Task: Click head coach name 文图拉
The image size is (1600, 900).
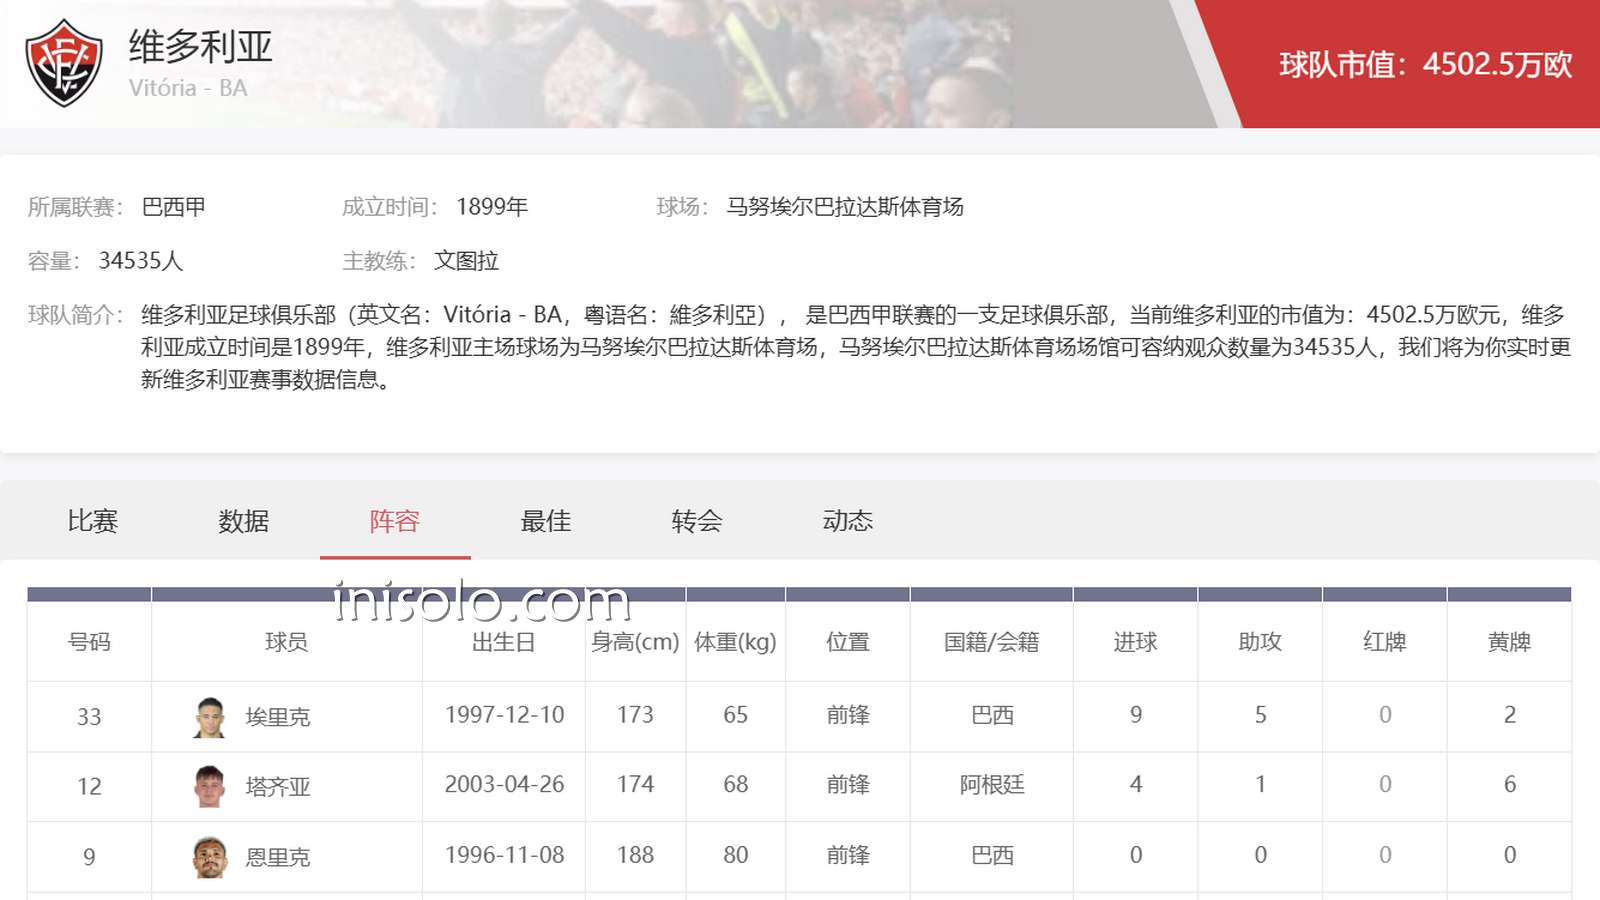Action: pos(466,261)
